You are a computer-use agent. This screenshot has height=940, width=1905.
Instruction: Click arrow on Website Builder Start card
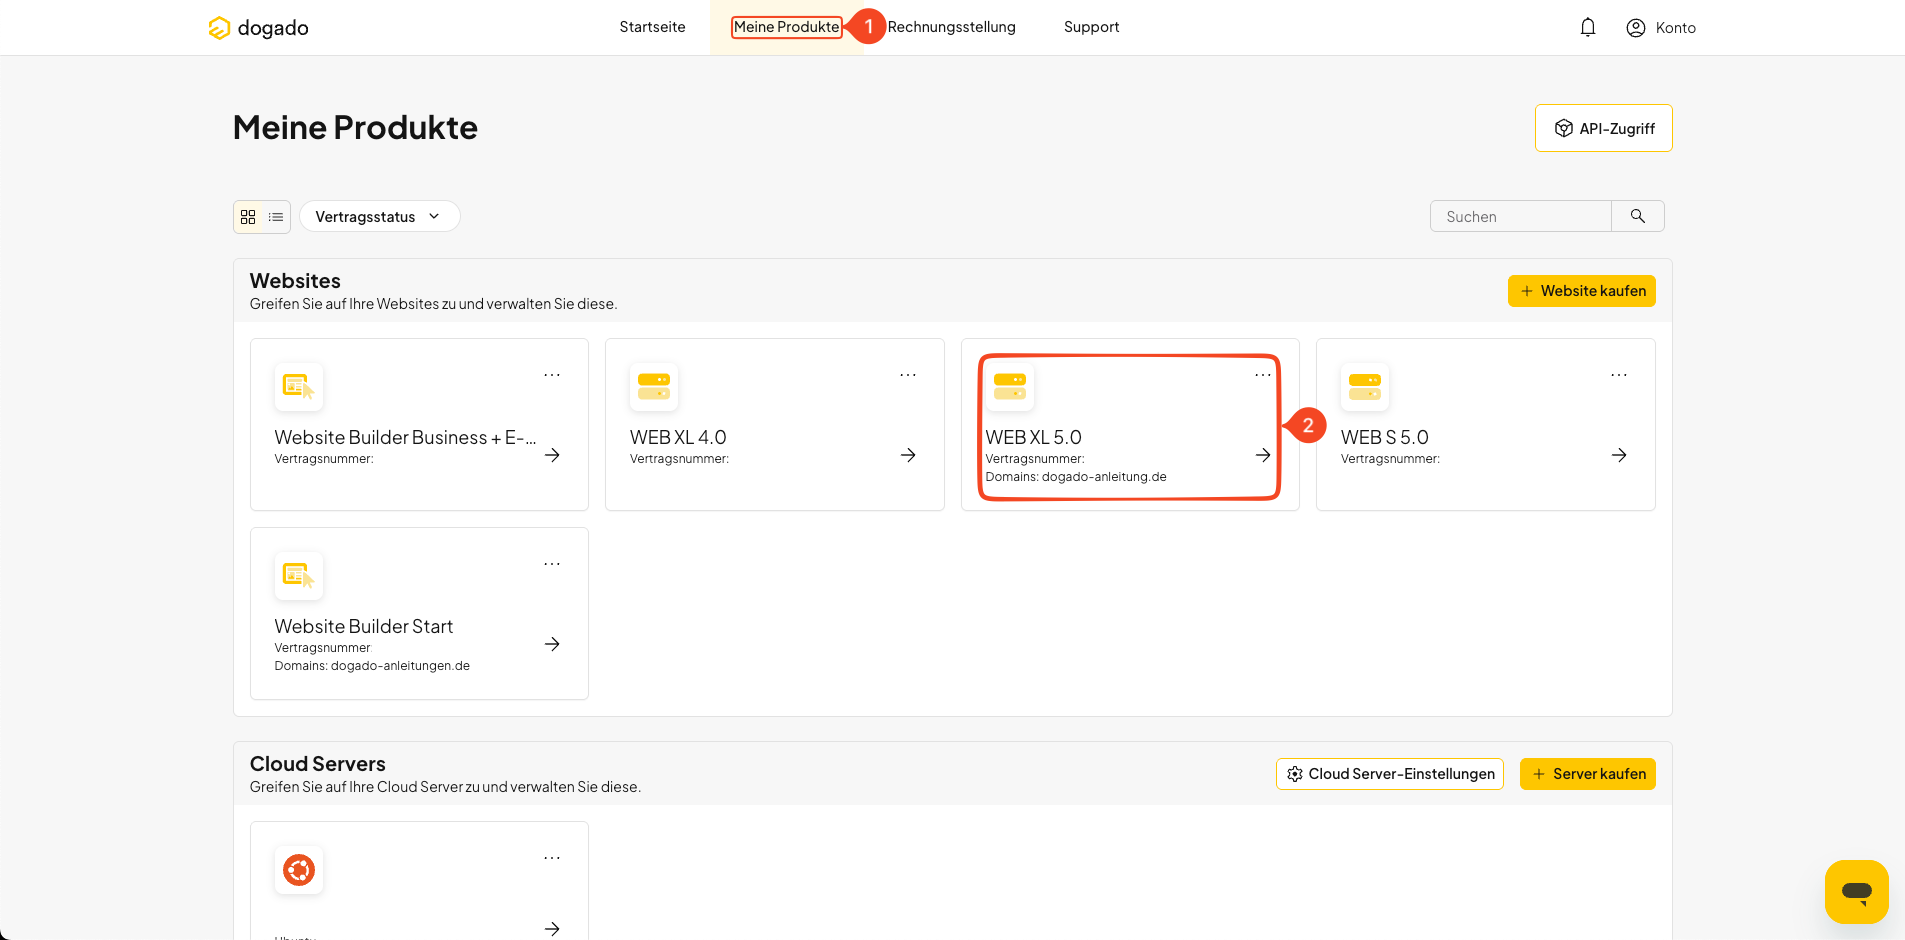552,644
